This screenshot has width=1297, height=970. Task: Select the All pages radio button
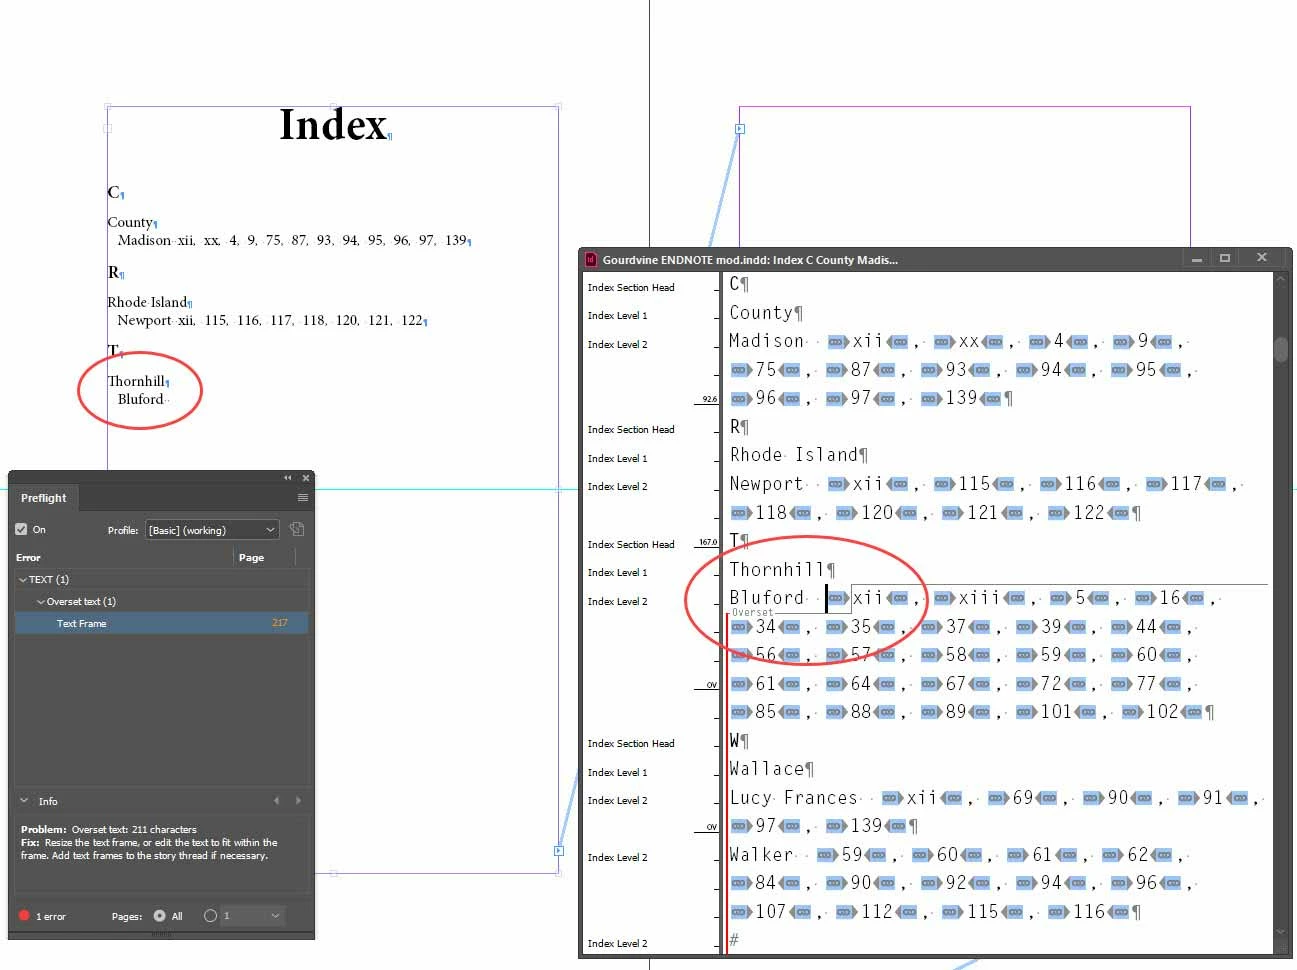click(159, 916)
